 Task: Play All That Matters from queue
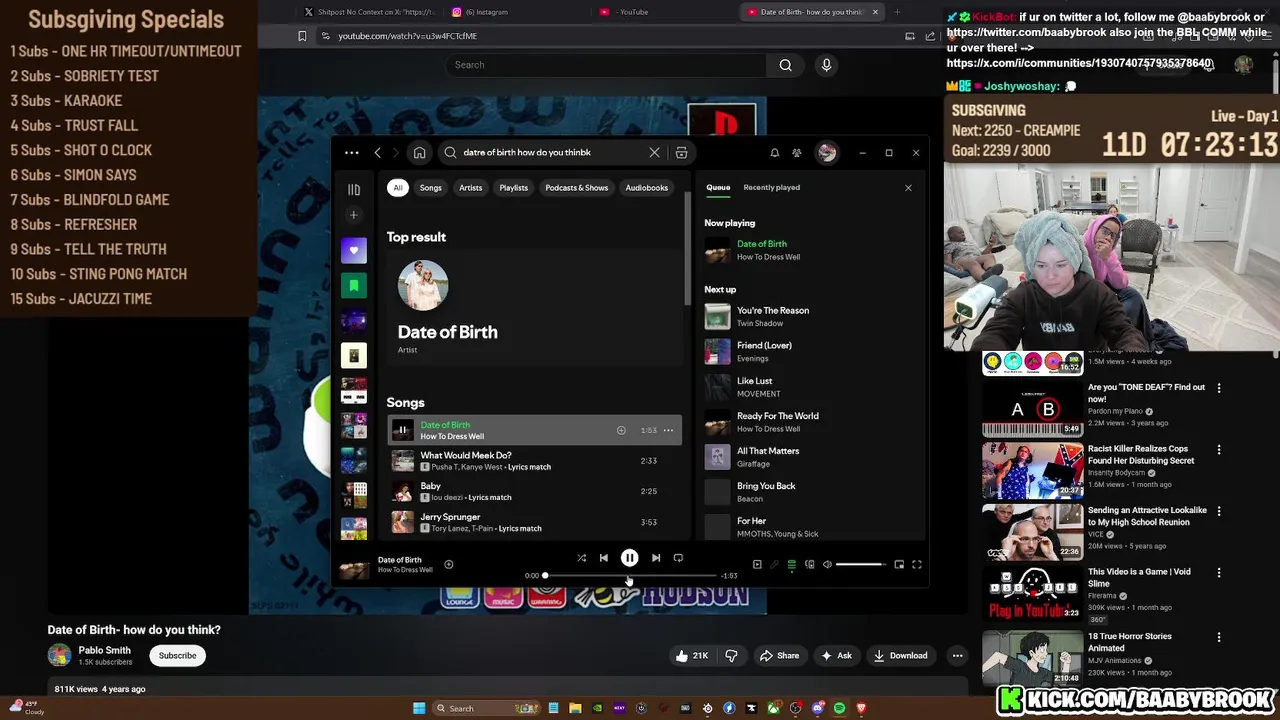(810, 457)
